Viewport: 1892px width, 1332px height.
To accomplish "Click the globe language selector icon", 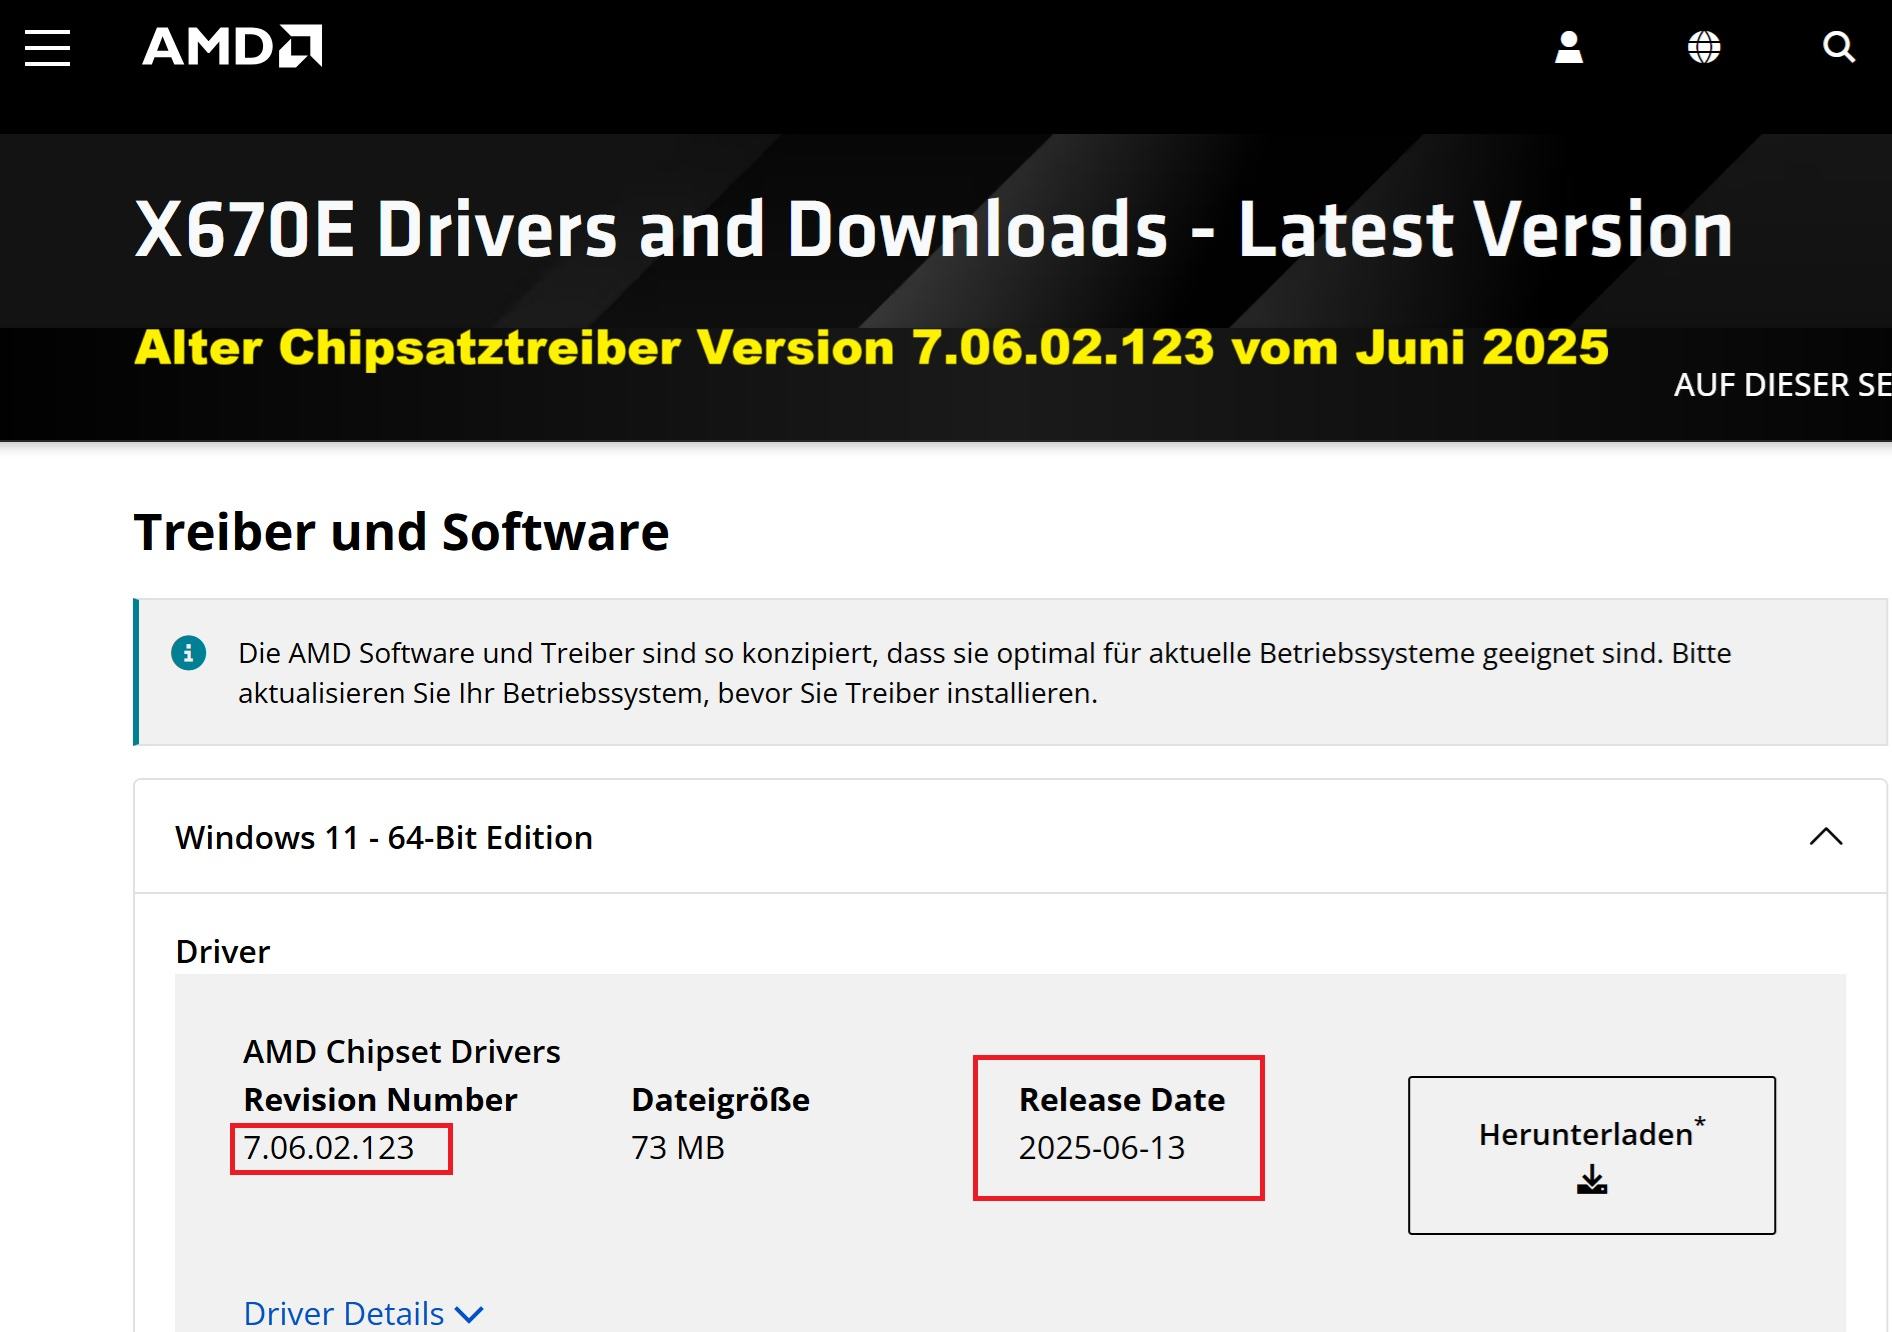I will coord(1703,47).
